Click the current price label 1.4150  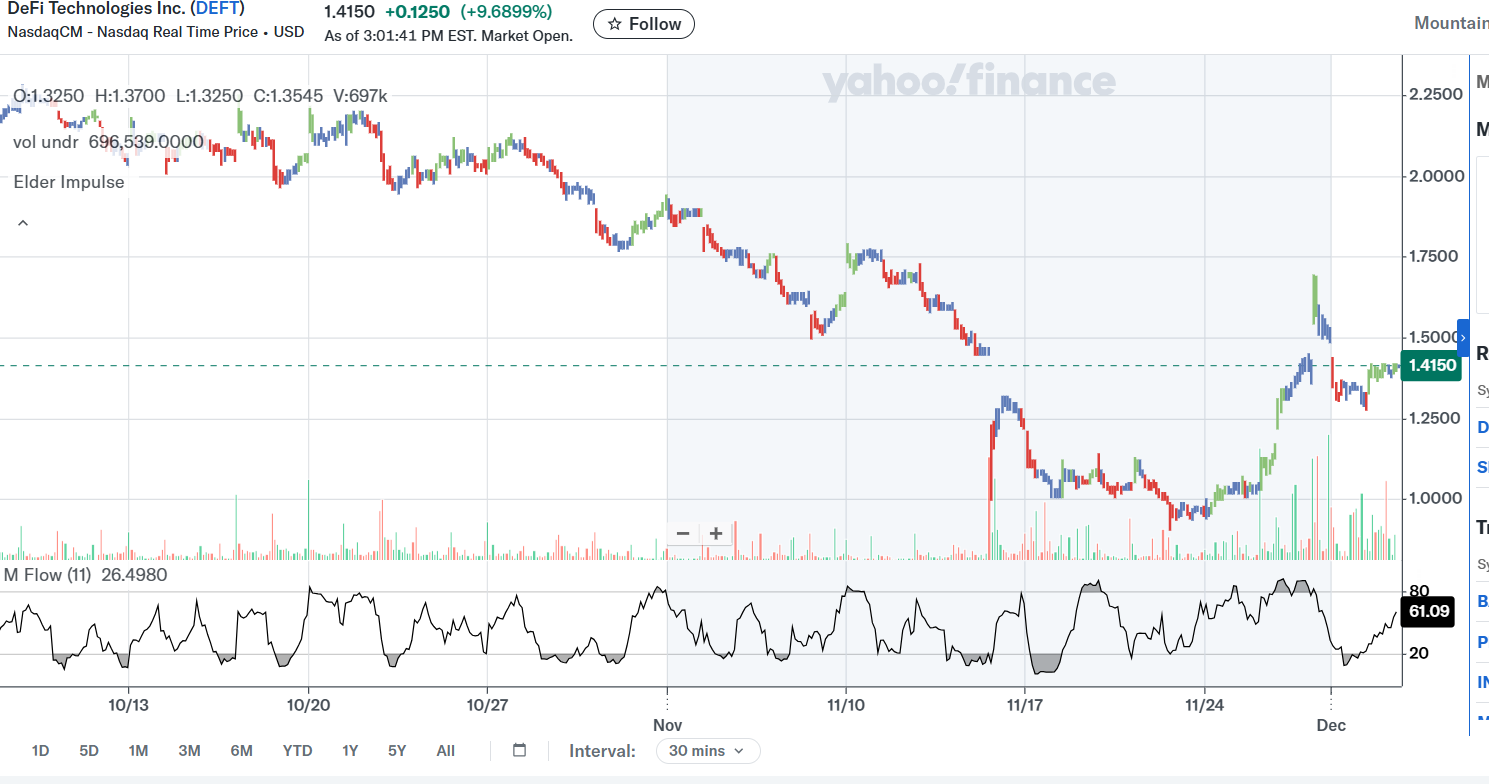[1431, 366]
